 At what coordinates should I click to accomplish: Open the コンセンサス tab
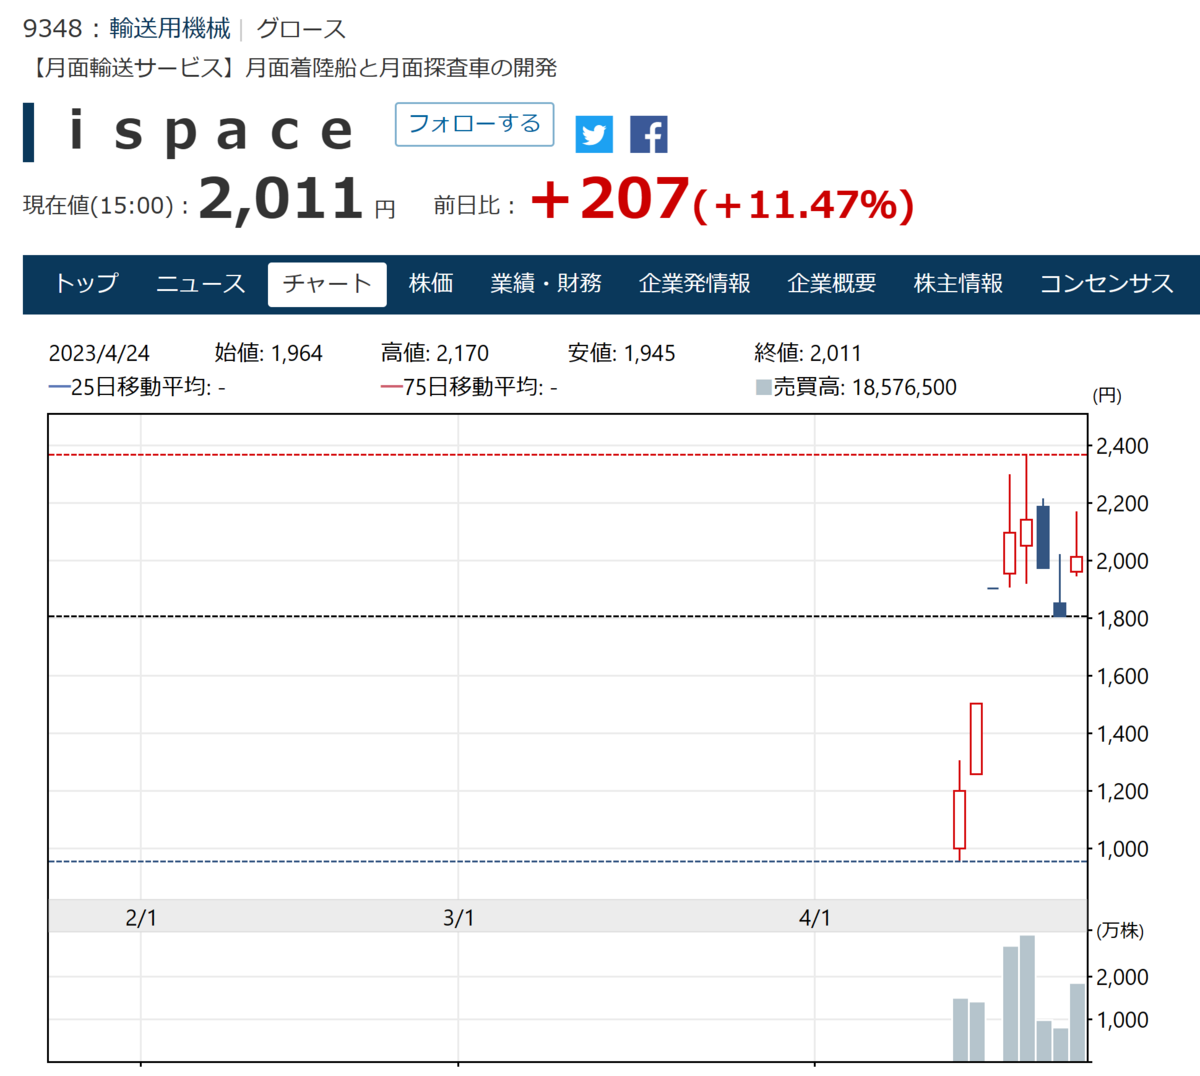pyautogui.click(x=1106, y=284)
